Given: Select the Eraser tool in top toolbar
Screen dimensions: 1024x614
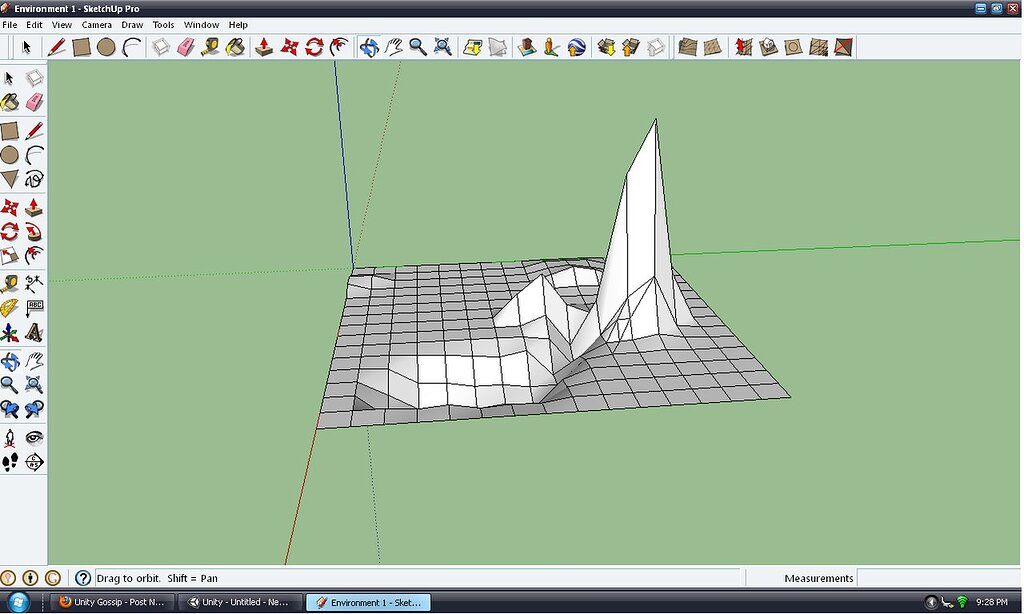Looking at the screenshot, I should coord(185,47).
